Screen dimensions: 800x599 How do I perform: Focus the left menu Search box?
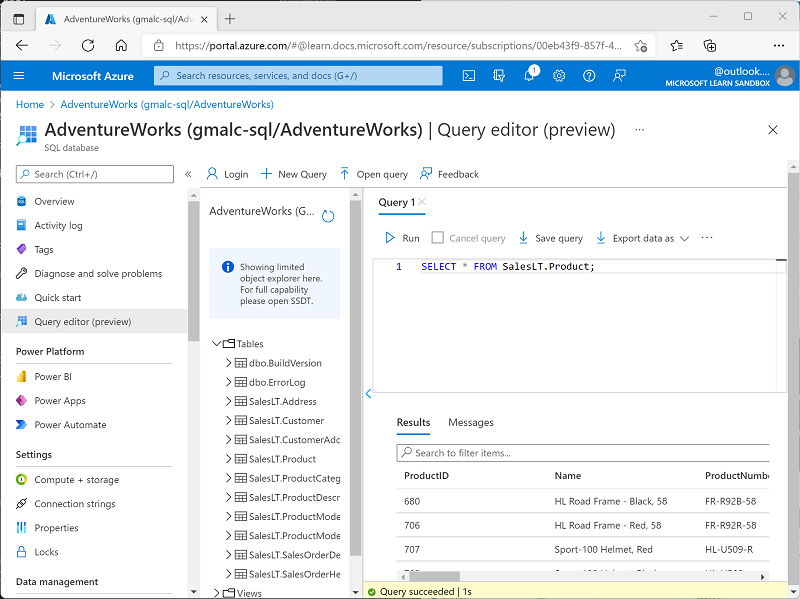(x=95, y=174)
